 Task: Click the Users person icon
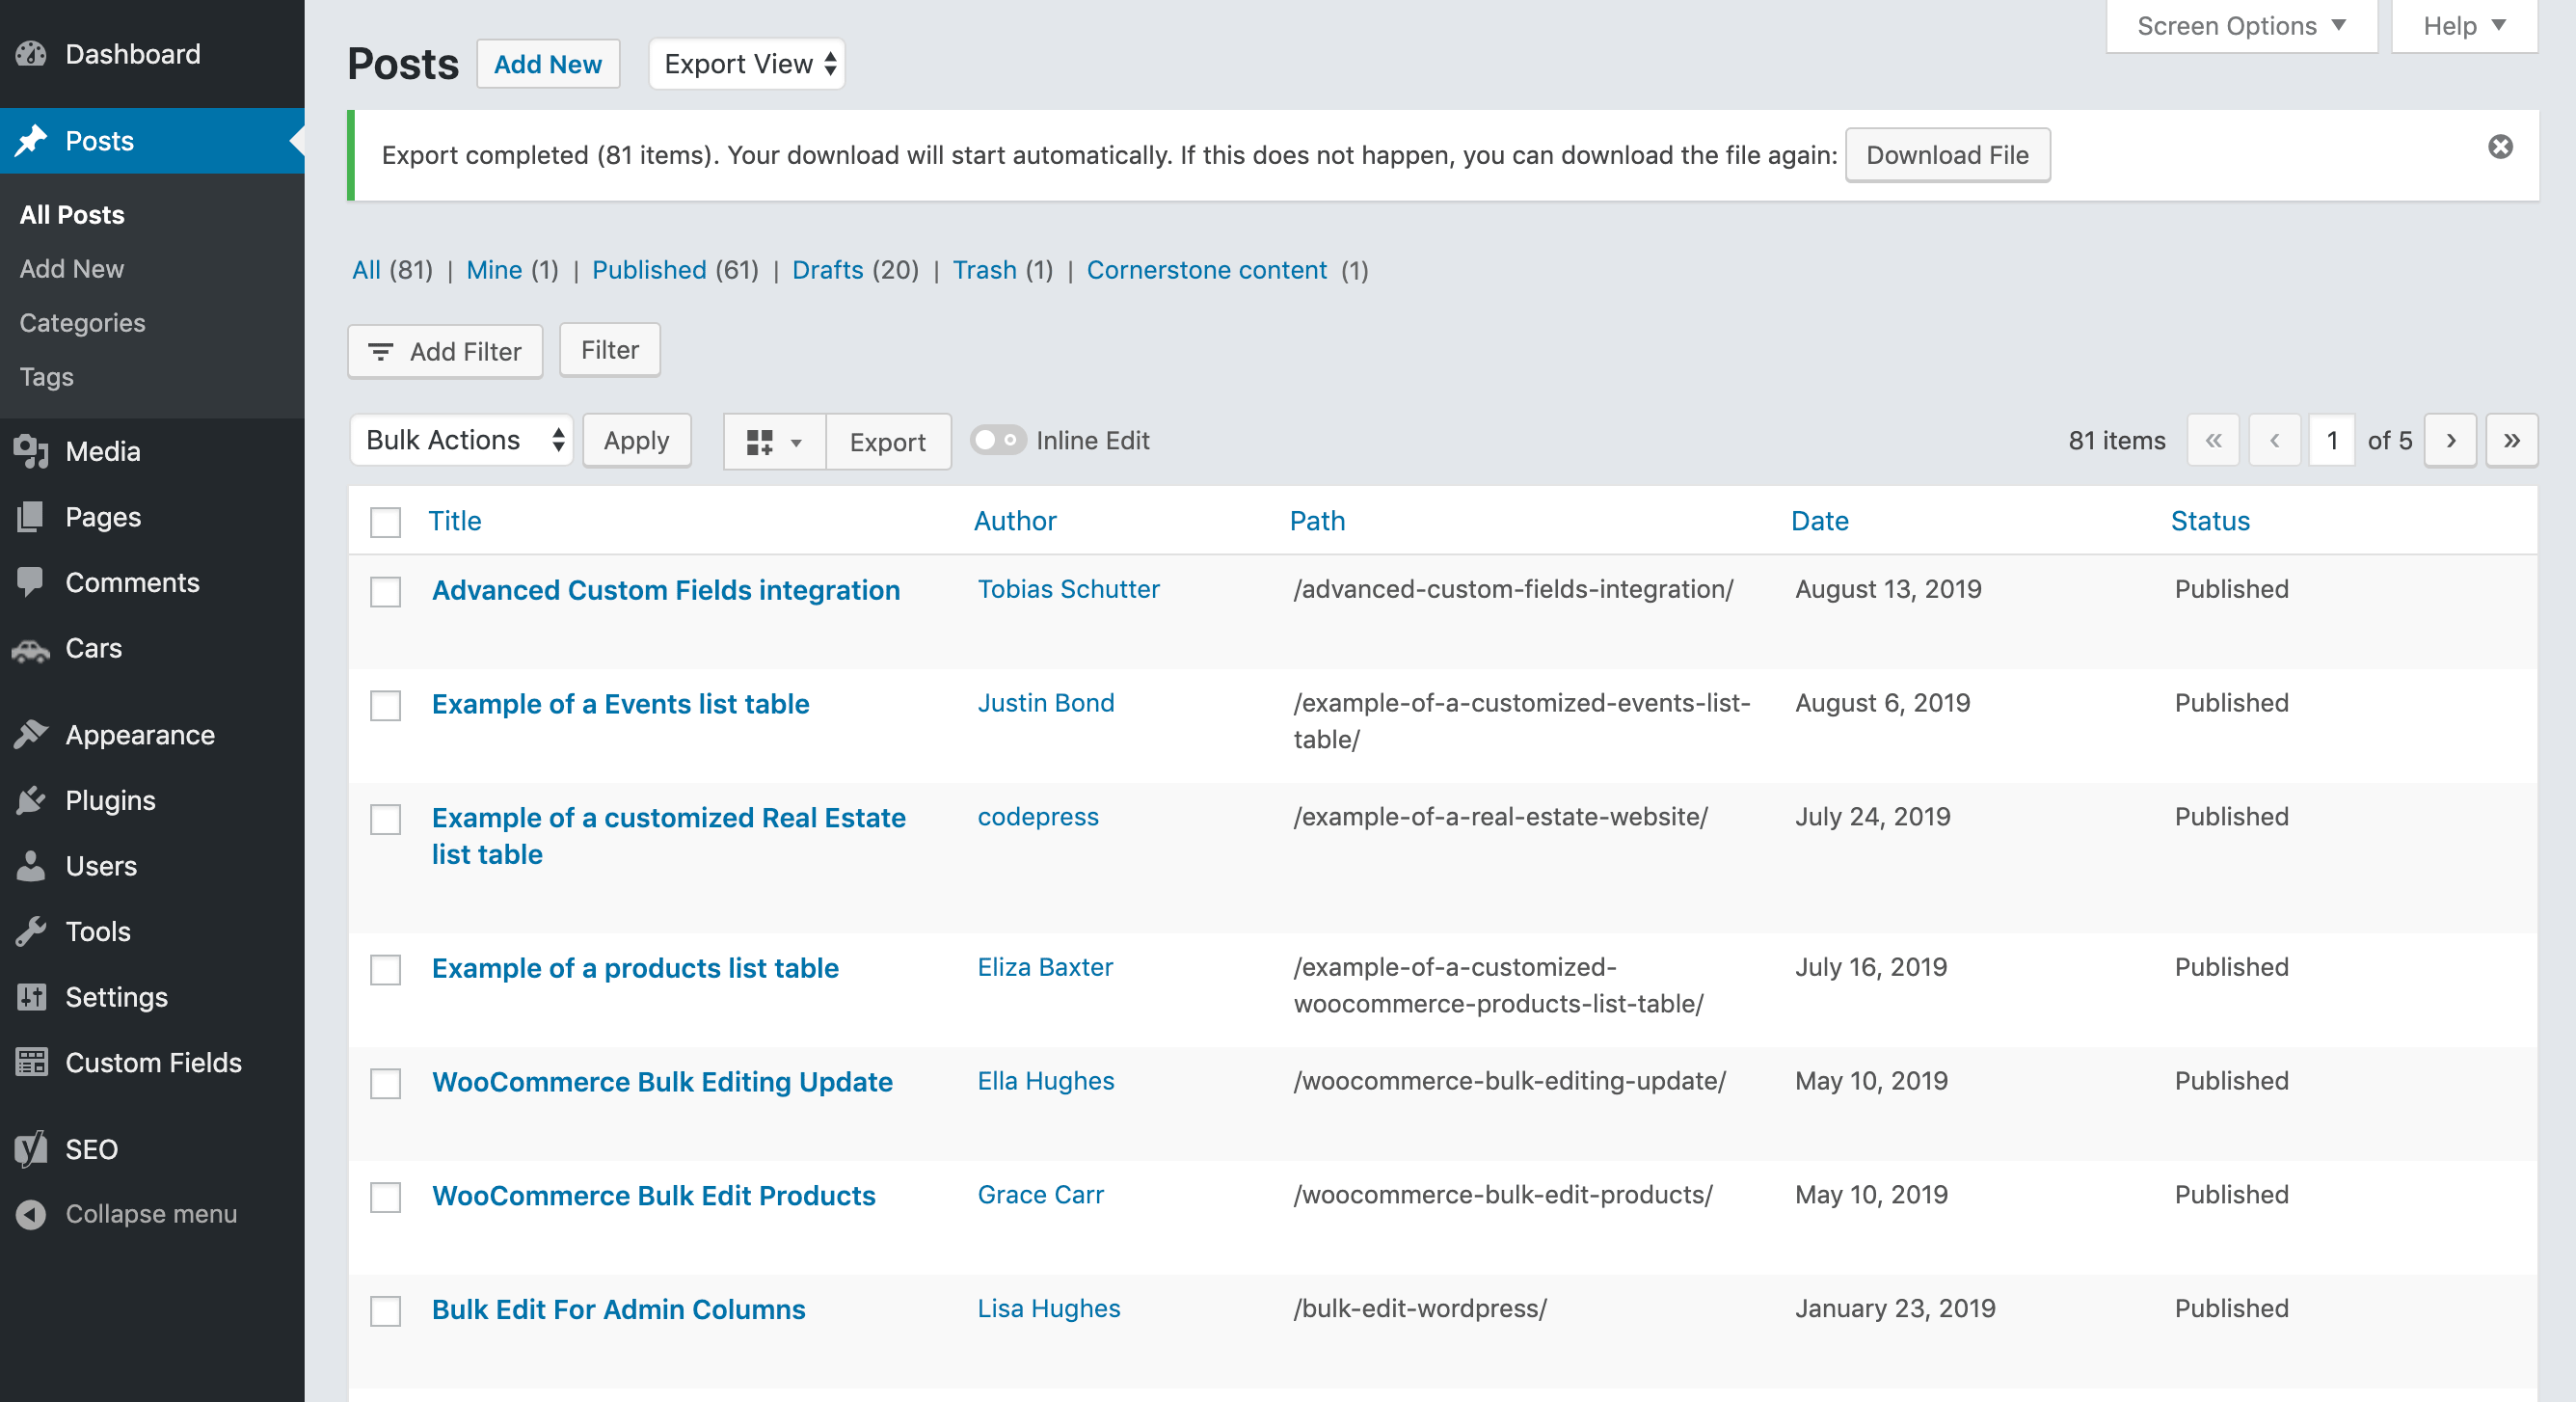pos(31,866)
